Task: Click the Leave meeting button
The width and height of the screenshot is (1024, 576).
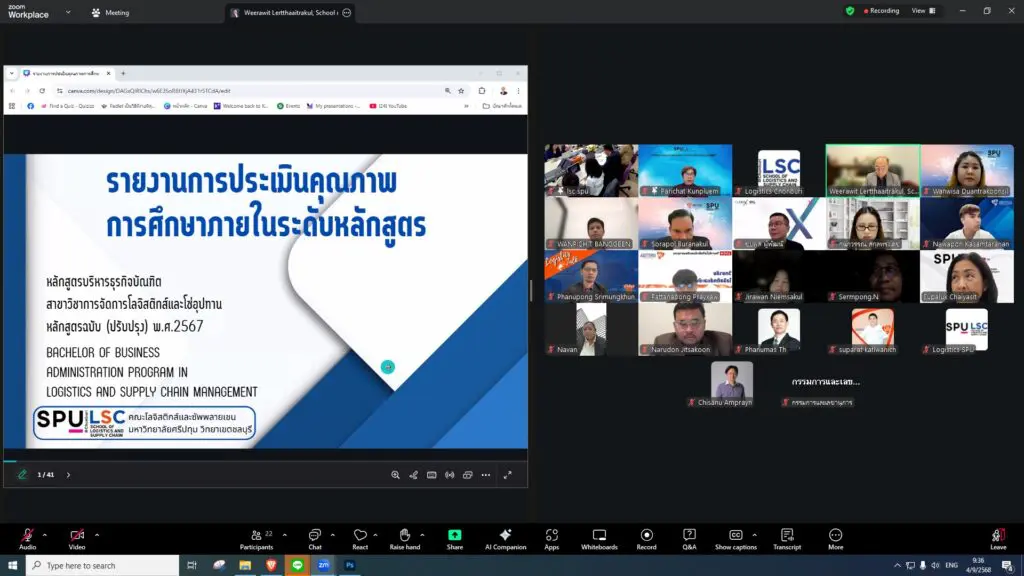Action: pyautogui.click(x=998, y=537)
